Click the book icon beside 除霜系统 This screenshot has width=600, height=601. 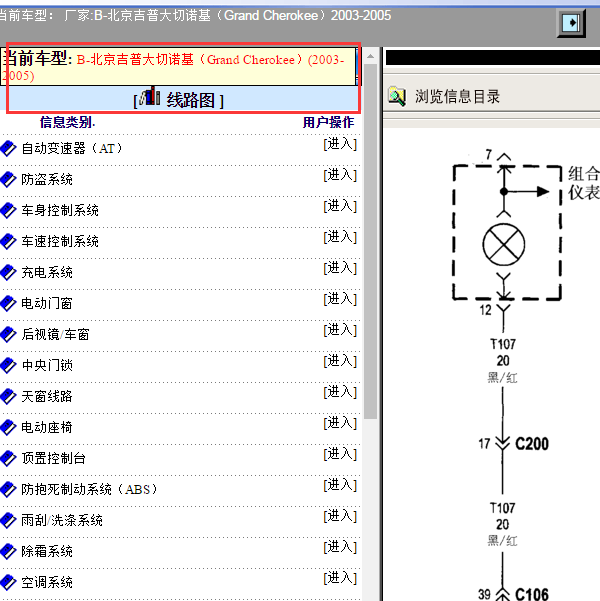8,552
